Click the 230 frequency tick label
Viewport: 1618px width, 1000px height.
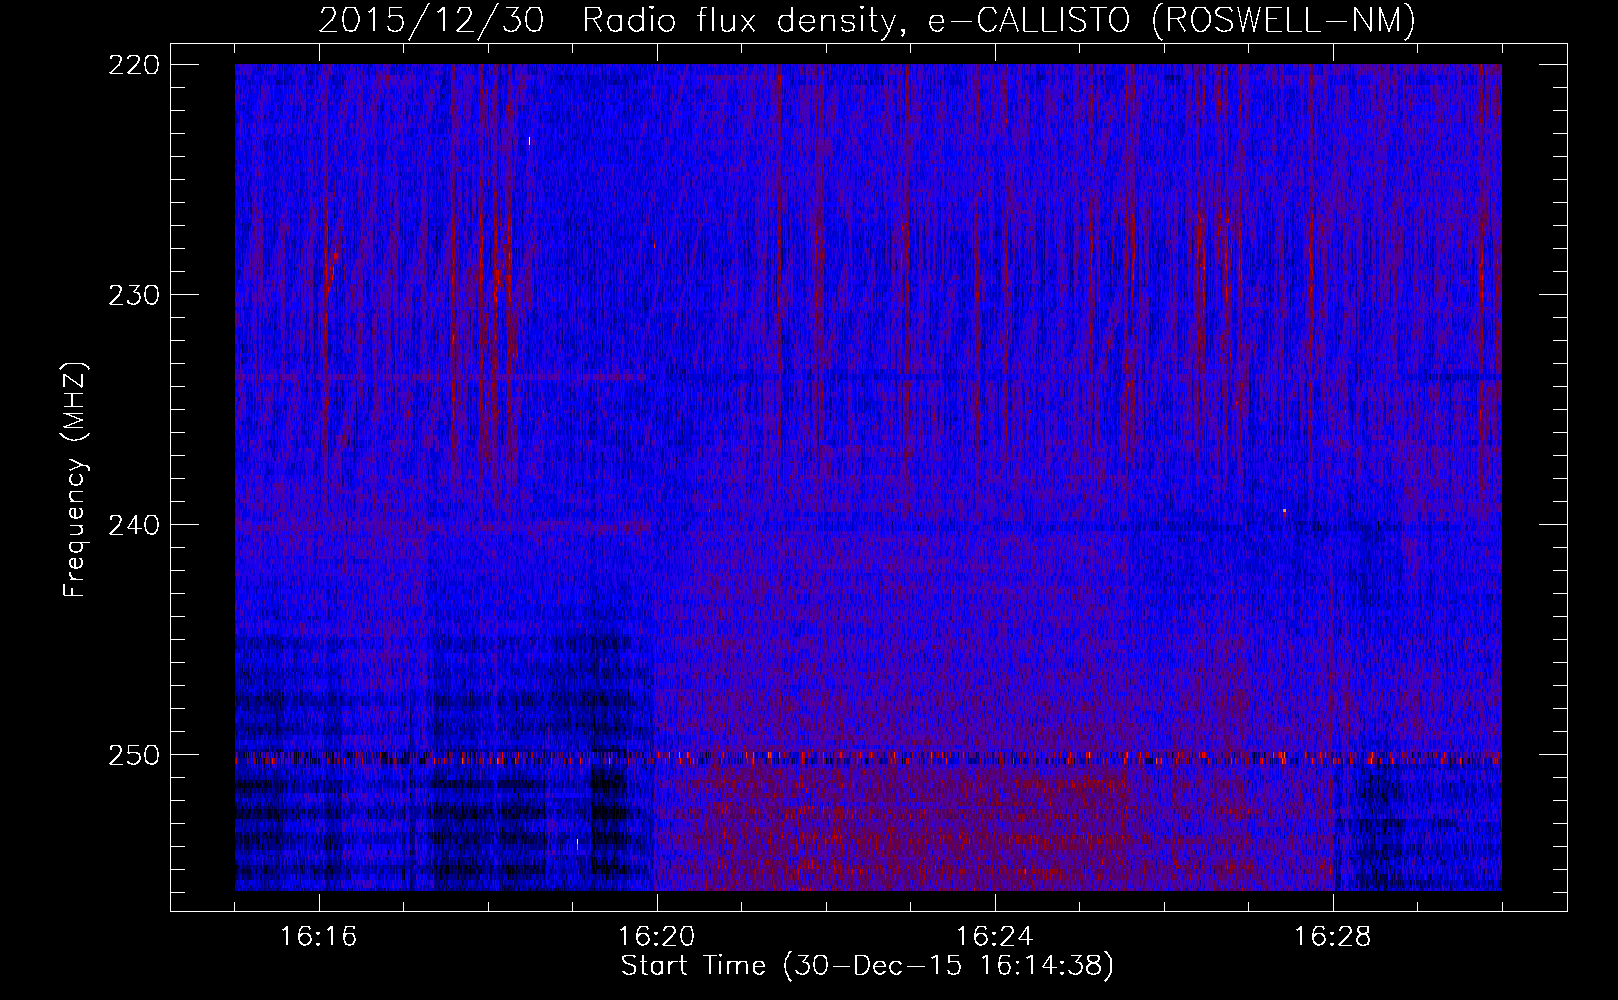[132, 294]
